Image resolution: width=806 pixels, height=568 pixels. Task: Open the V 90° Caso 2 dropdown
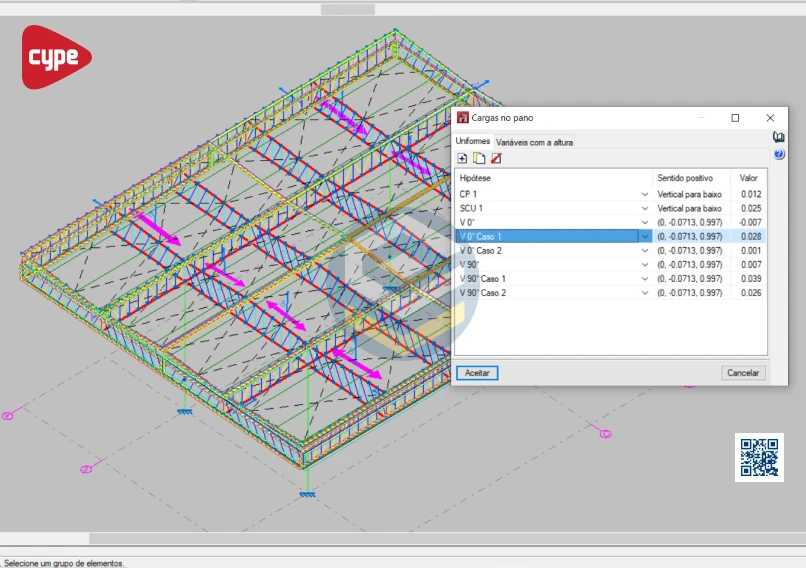645,293
